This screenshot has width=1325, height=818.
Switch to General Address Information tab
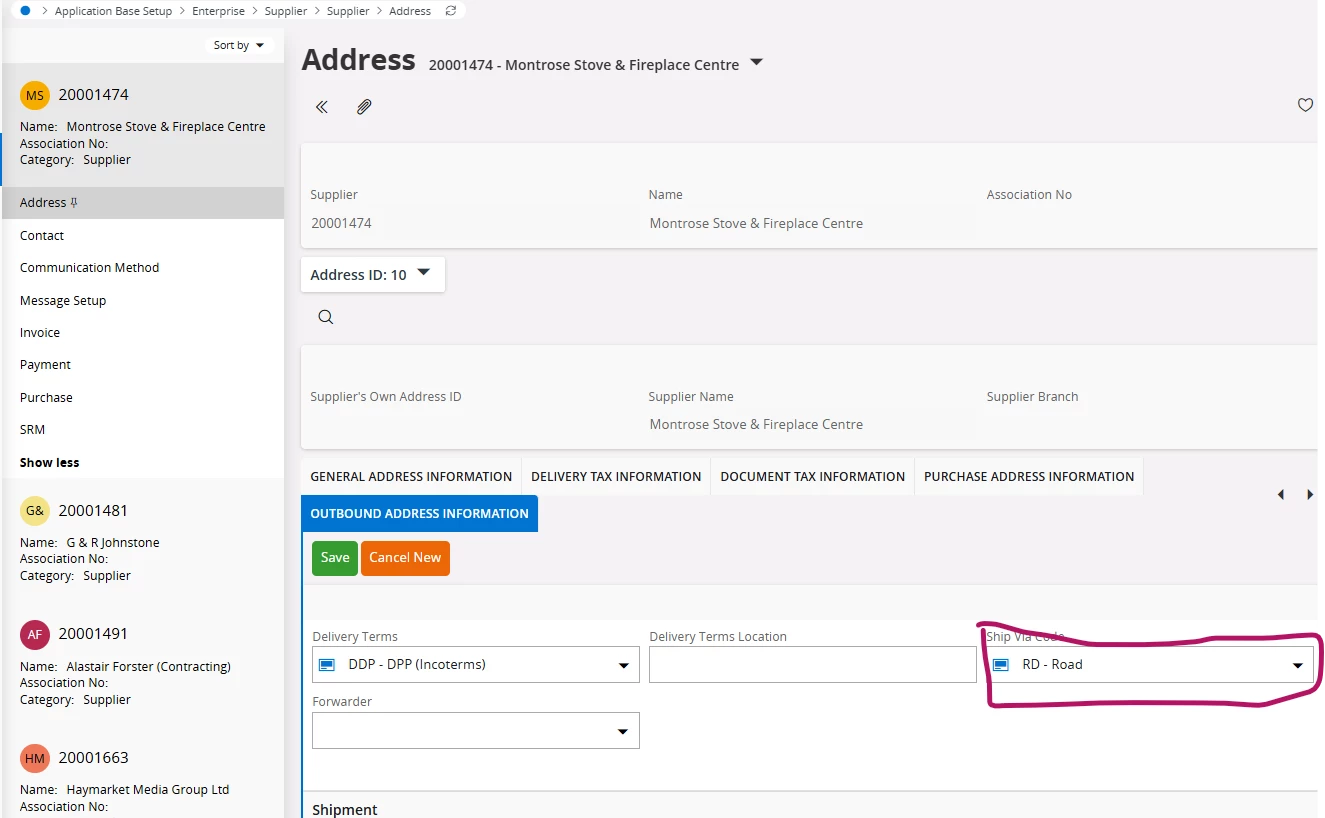tap(411, 477)
